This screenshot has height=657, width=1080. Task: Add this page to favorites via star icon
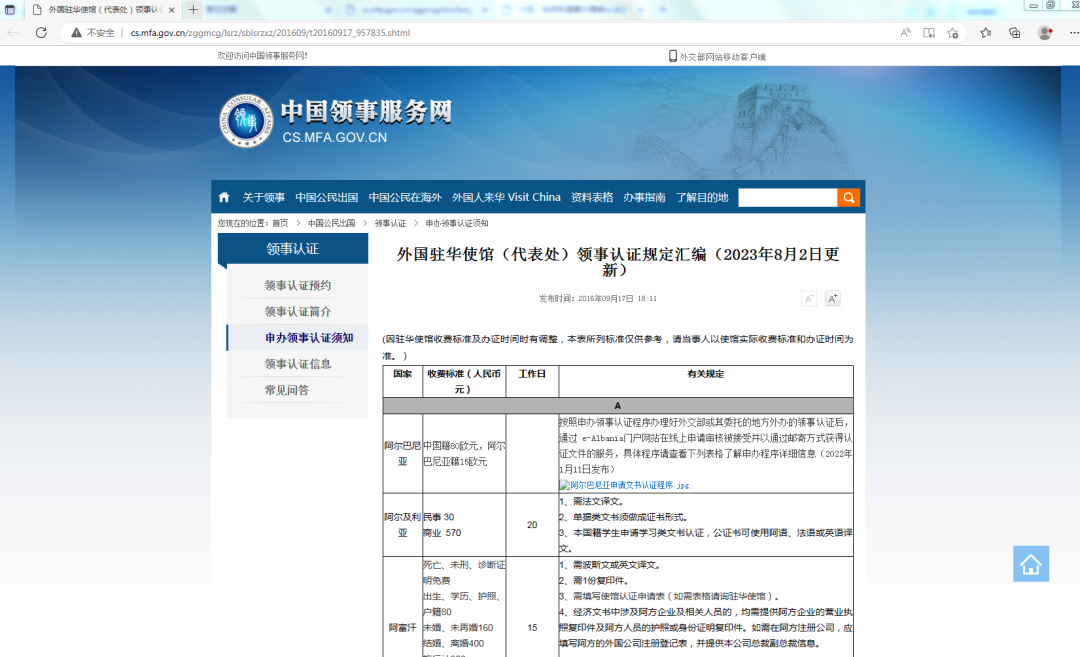pyautogui.click(x=953, y=32)
